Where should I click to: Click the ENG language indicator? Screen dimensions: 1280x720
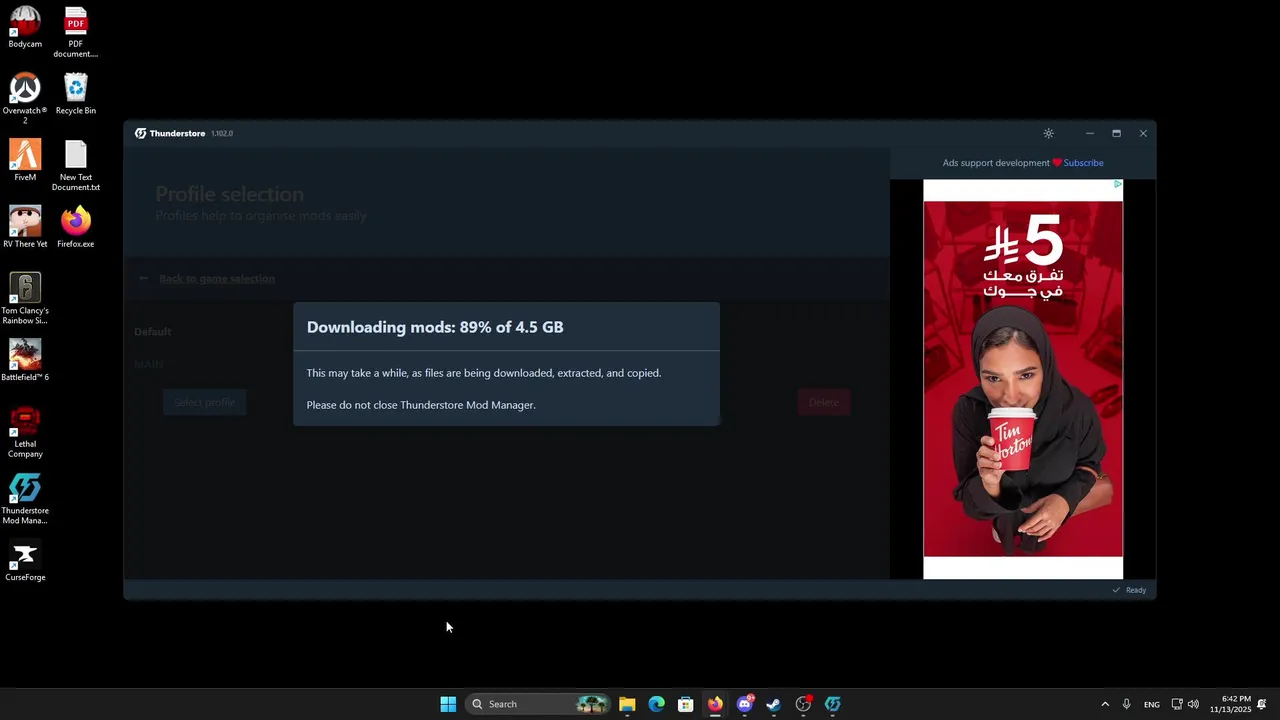tap(1152, 704)
